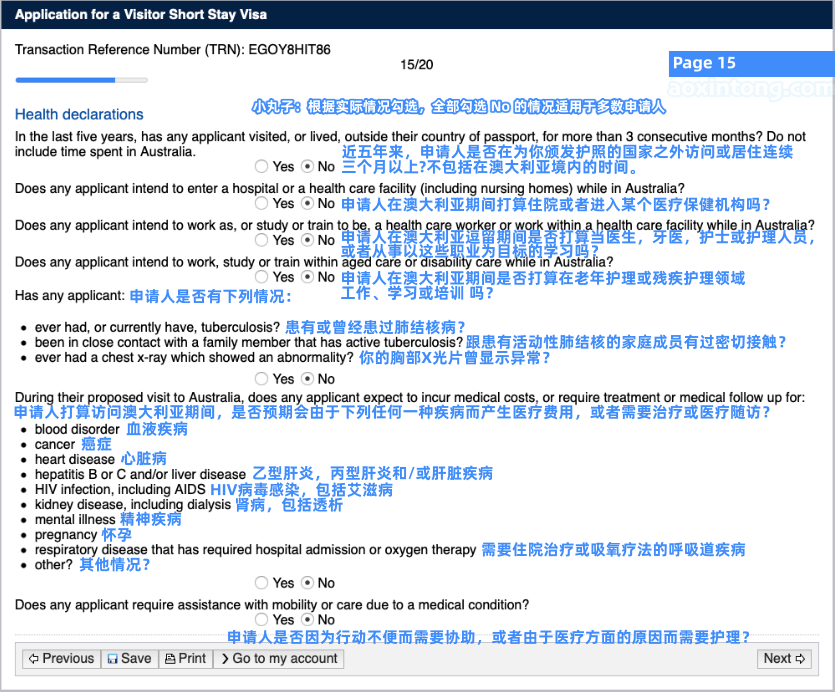Select No for working as health care worker
The height and width of the screenshot is (692, 835).
308,240
